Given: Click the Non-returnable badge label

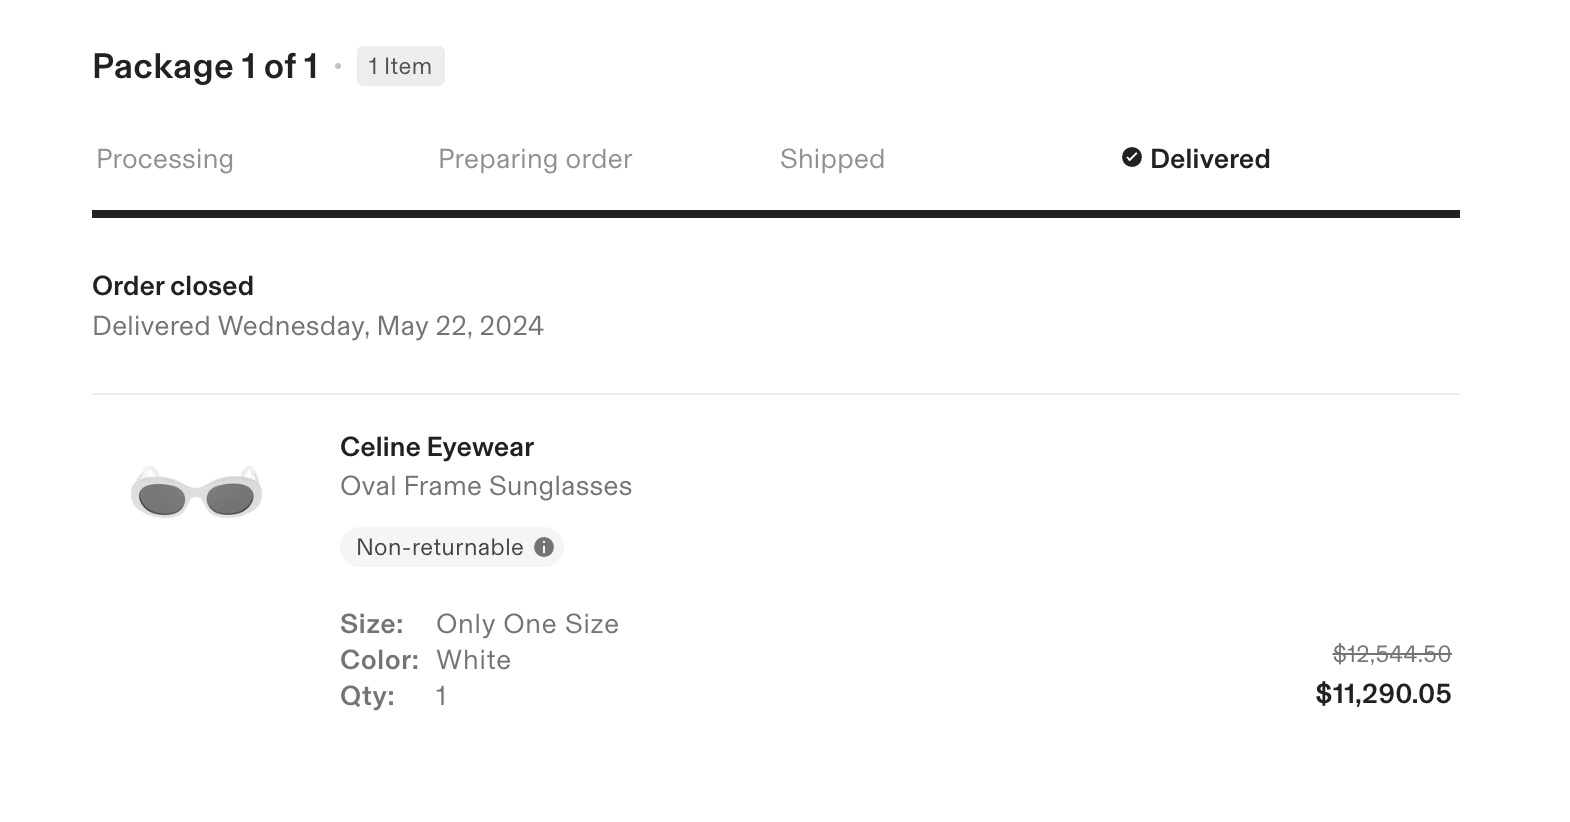Looking at the screenshot, I should (x=440, y=547).
